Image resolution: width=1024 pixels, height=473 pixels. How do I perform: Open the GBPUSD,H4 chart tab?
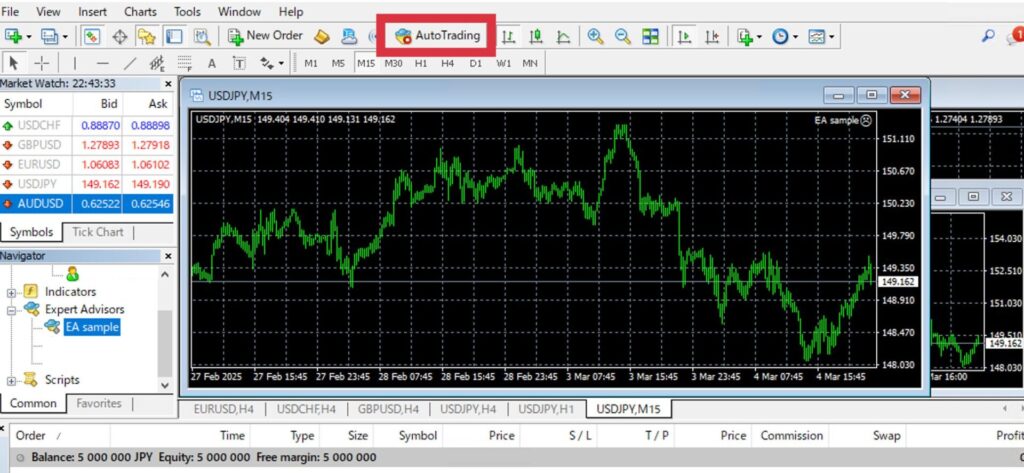pyautogui.click(x=388, y=410)
